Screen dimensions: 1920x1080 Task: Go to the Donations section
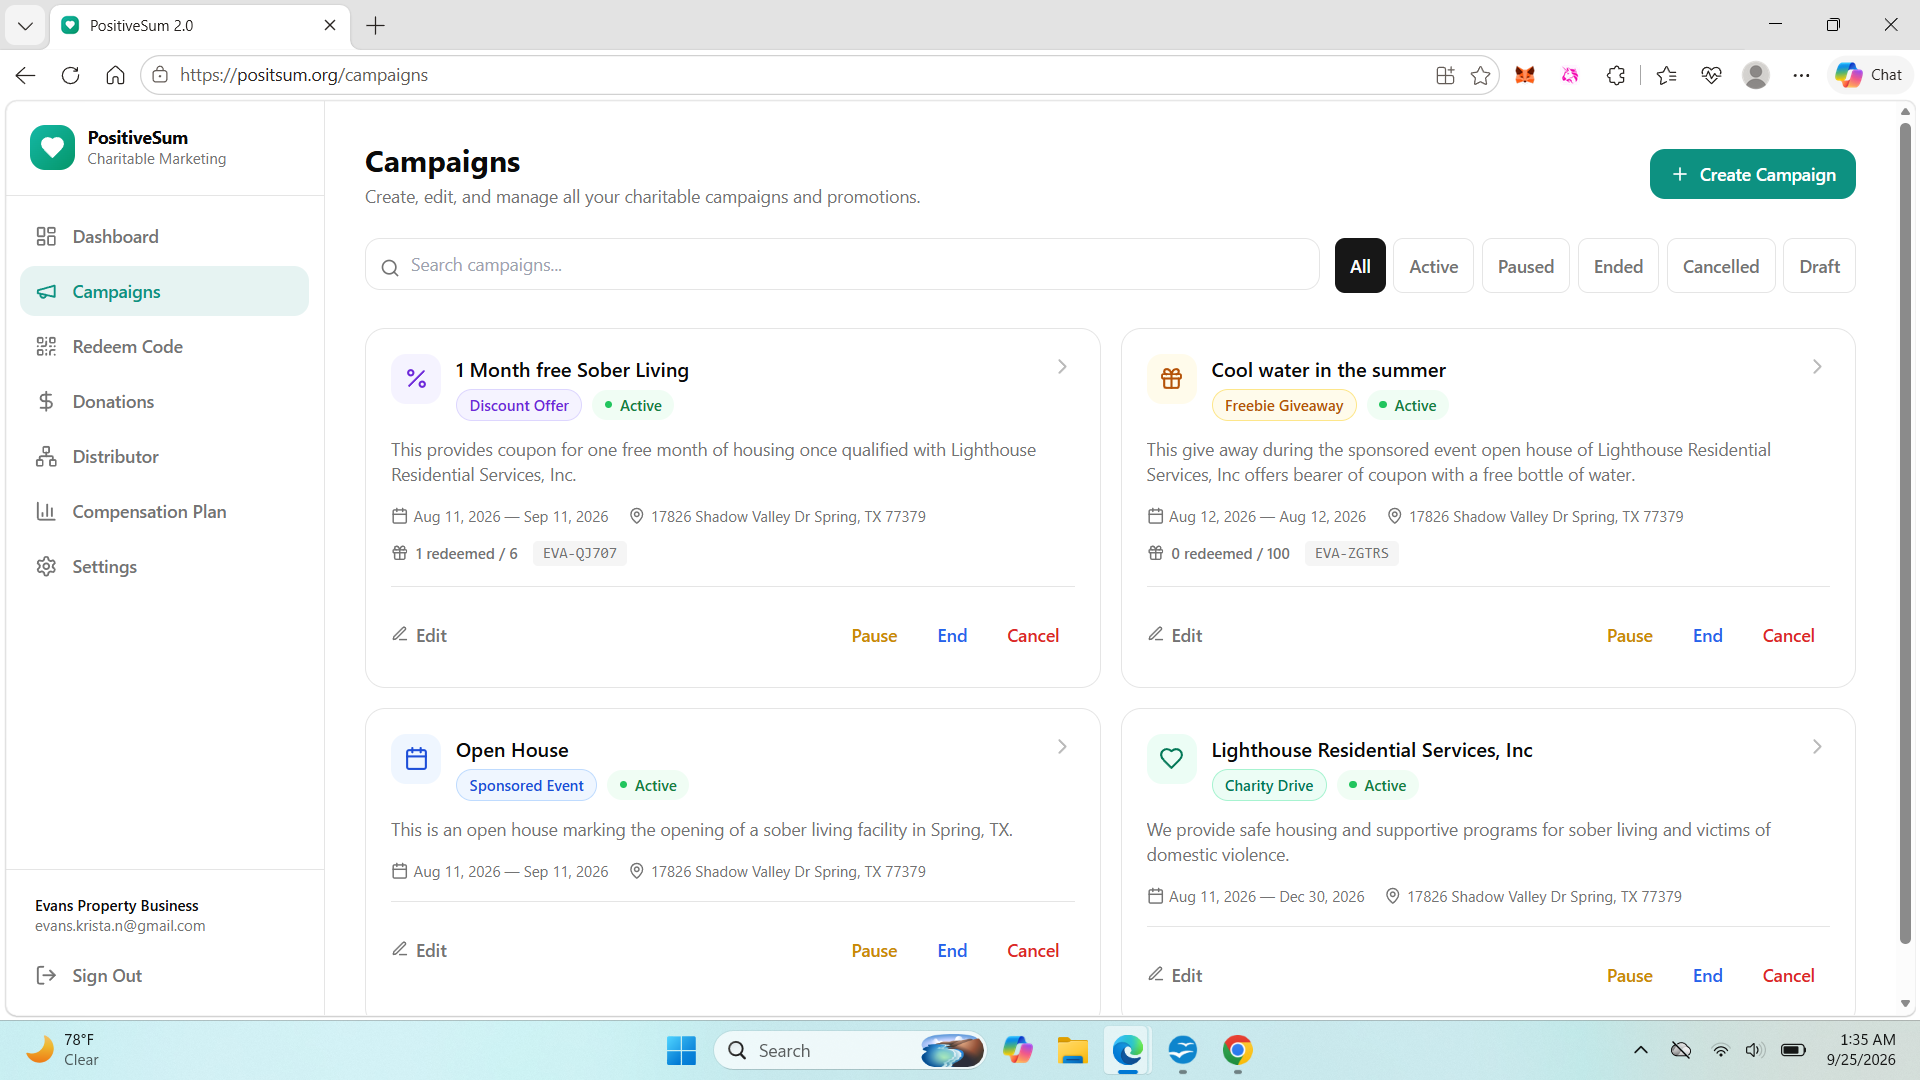click(x=164, y=402)
